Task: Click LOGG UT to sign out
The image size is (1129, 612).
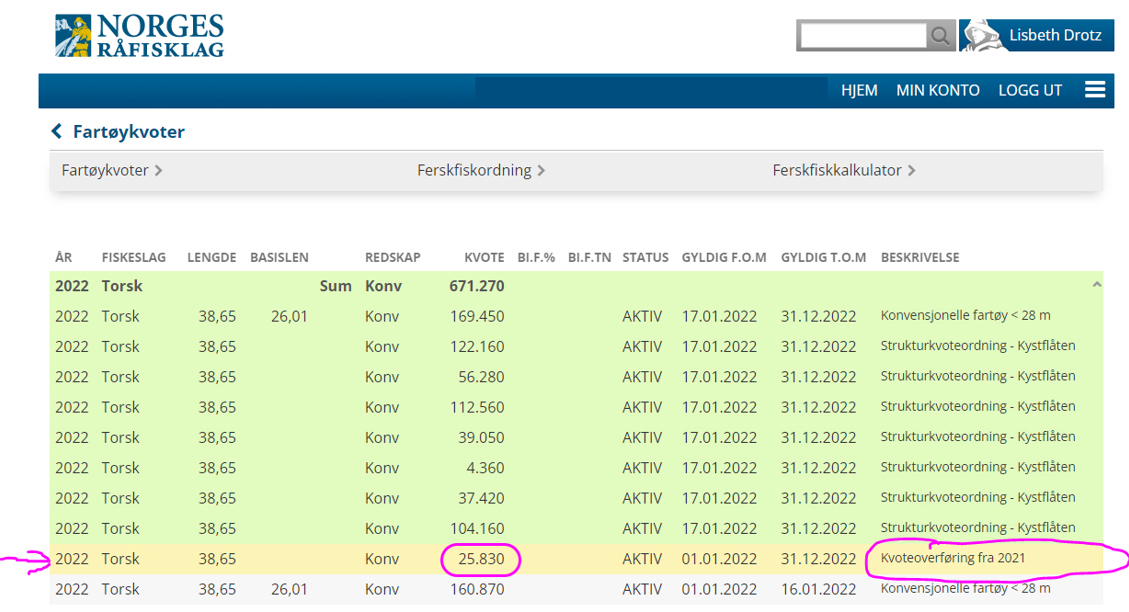Action: point(1029,90)
